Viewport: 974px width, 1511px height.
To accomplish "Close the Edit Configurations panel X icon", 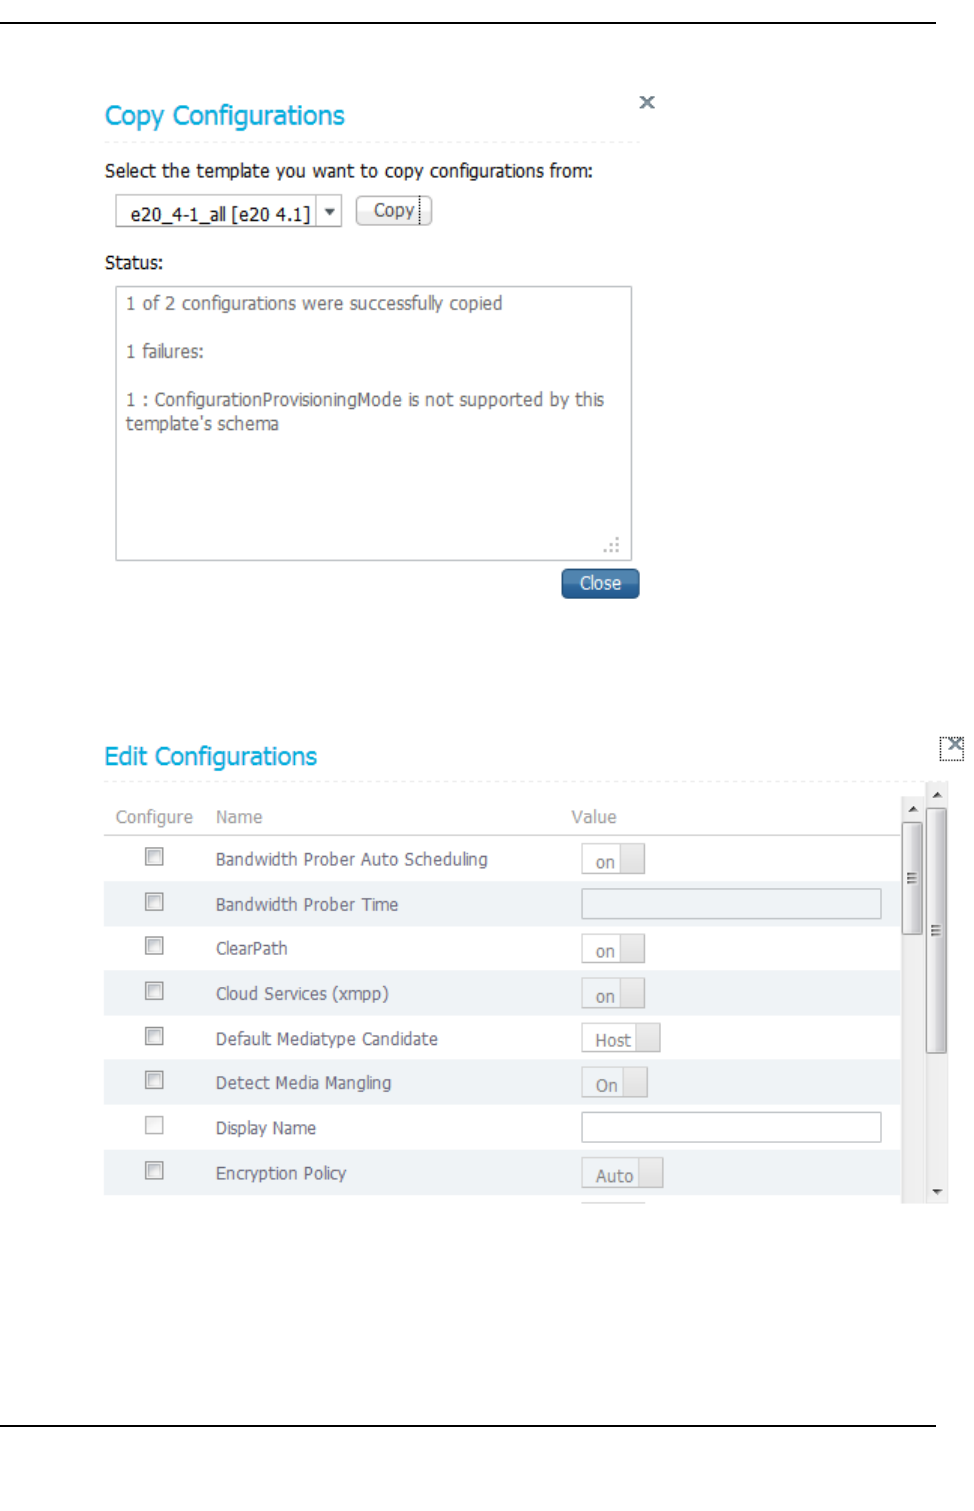I will coord(953,746).
